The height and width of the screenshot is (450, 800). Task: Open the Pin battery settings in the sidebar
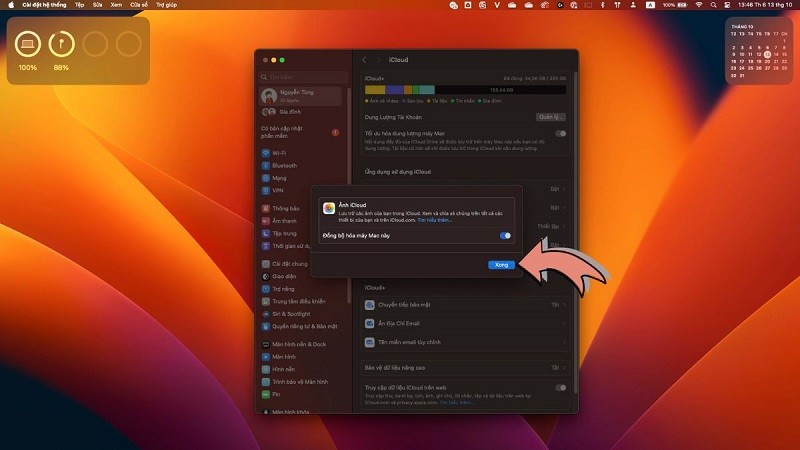tap(276, 394)
